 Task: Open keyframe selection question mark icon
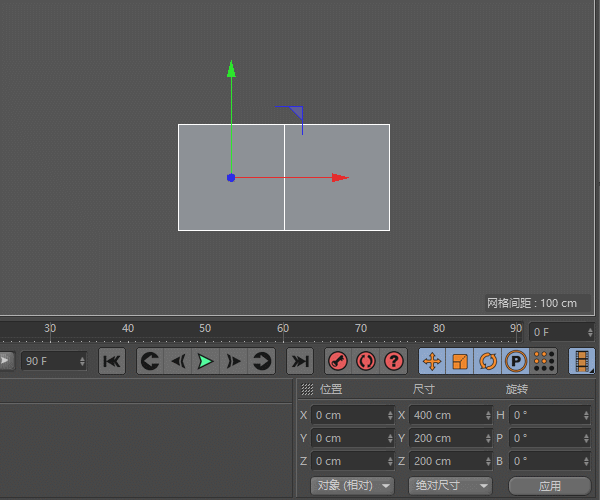(394, 361)
